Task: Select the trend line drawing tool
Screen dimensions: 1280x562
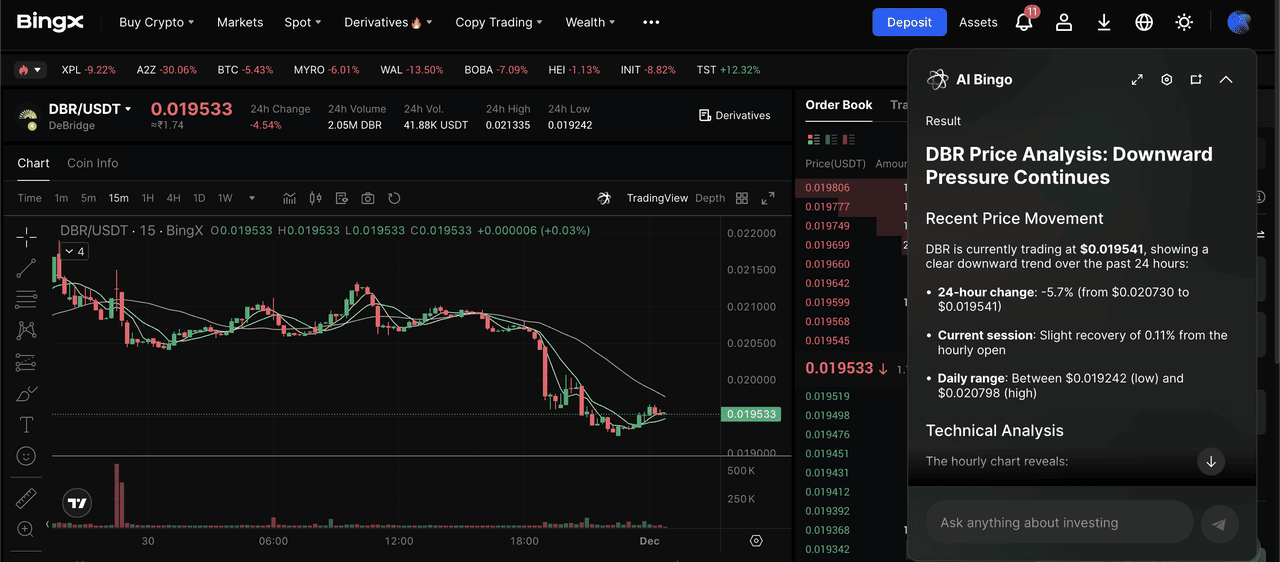Action: point(27,268)
